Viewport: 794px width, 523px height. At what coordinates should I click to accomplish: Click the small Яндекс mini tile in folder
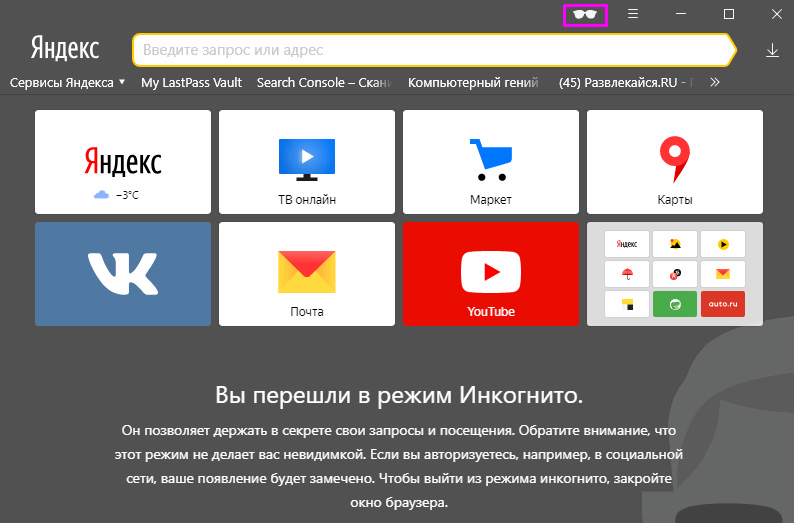[x=627, y=244]
